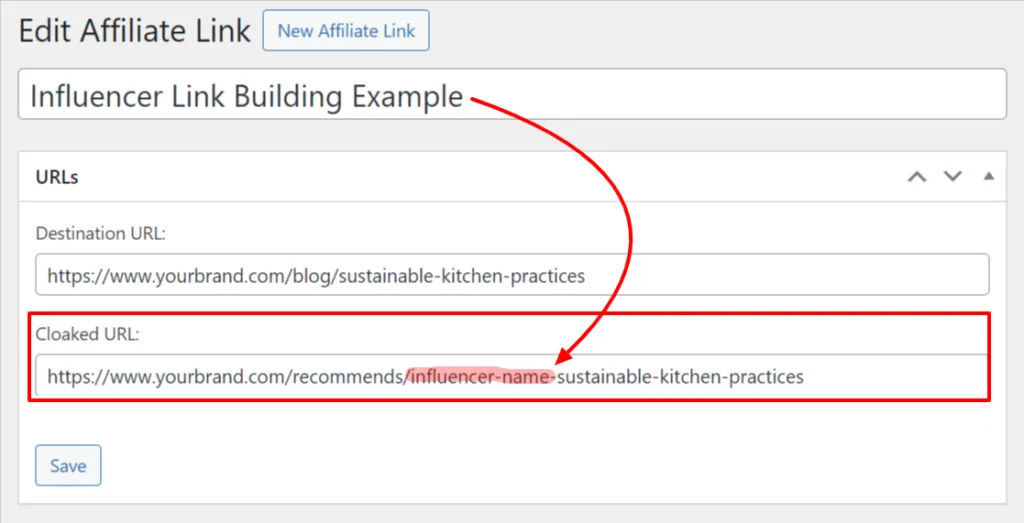Click the Edit Affiliate Link page heading
The image size is (1024, 523).
pyautogui.click(x=135, y=31)
